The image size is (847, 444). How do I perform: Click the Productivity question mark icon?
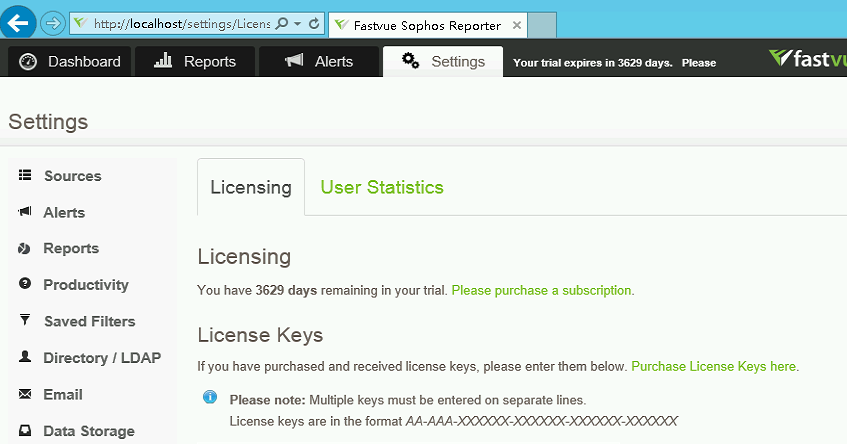[25, 284]
